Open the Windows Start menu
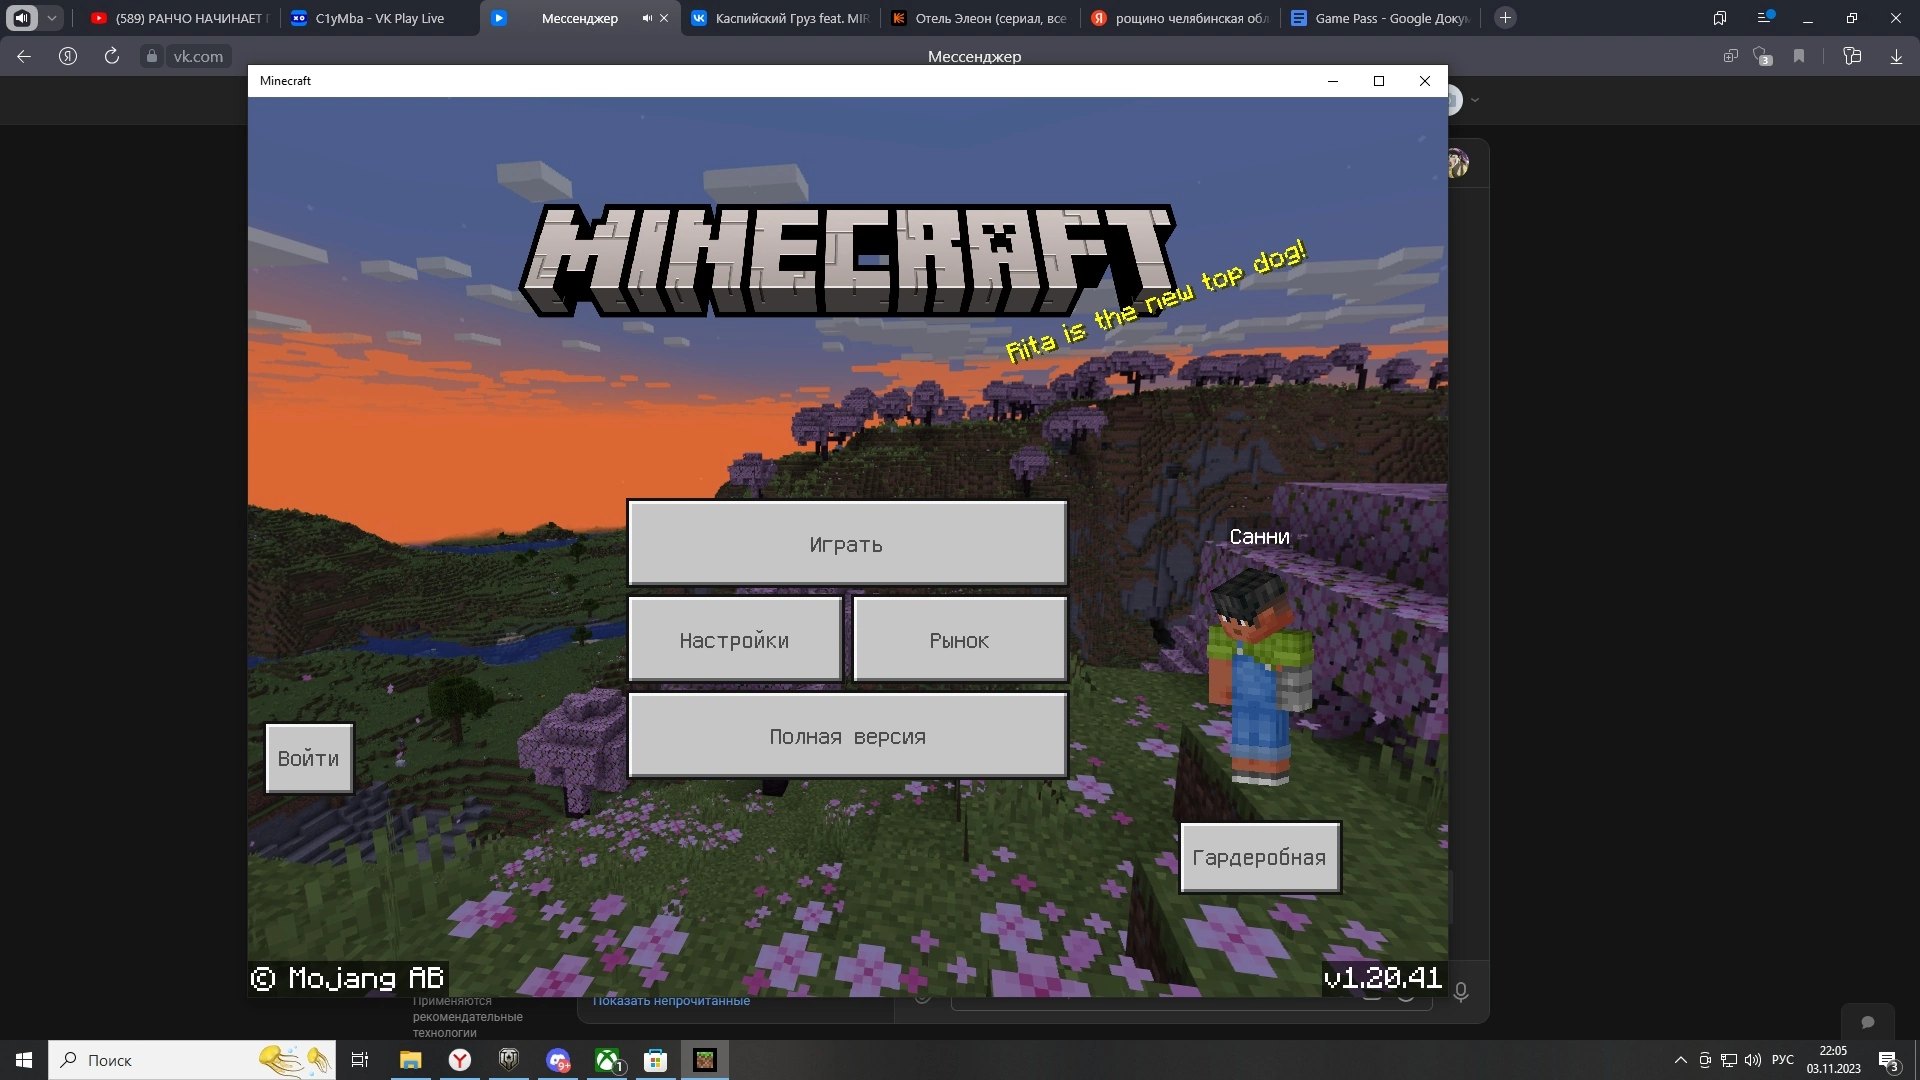 pos(24,1060)
